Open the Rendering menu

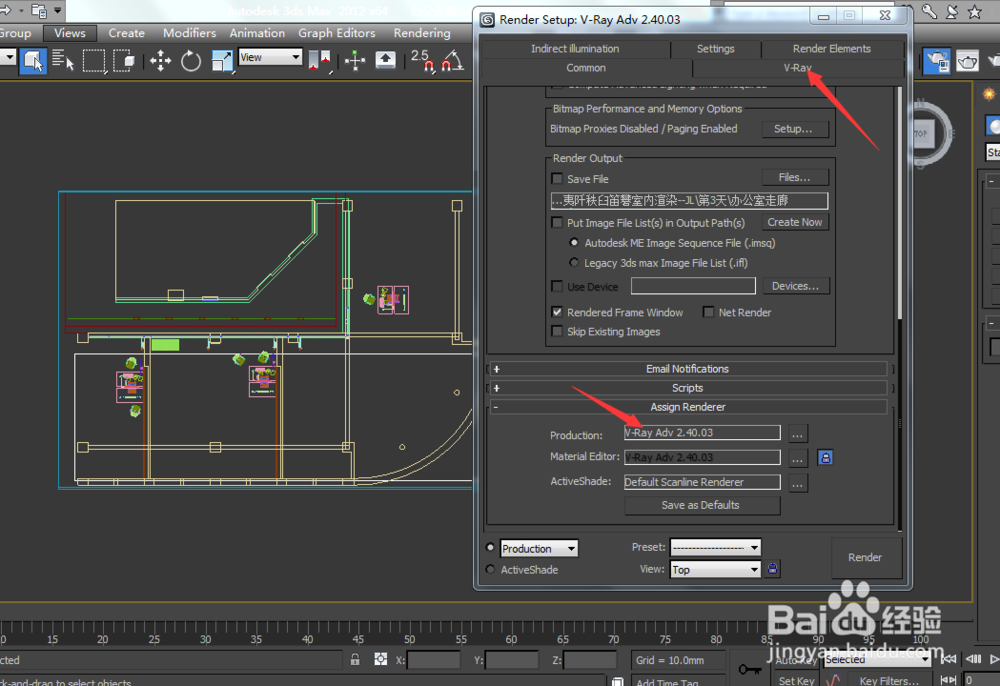click(x=422, y=33)
